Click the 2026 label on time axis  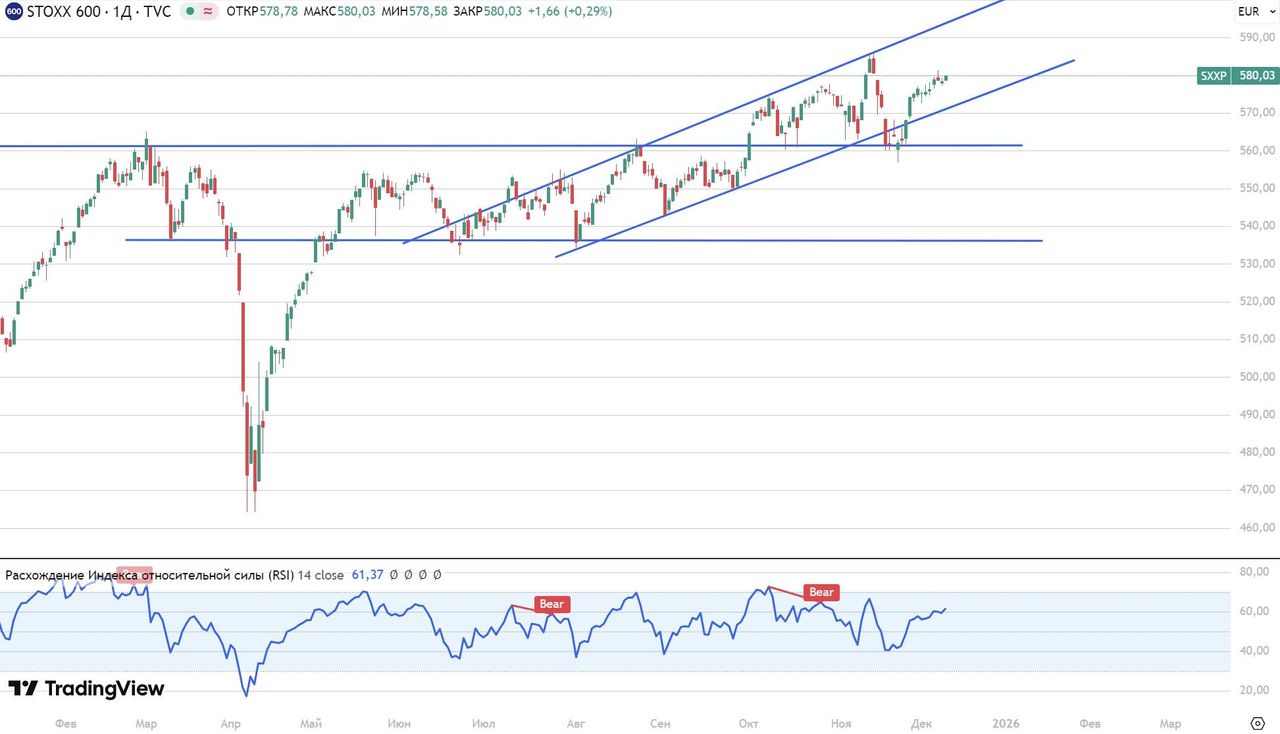1005,723
